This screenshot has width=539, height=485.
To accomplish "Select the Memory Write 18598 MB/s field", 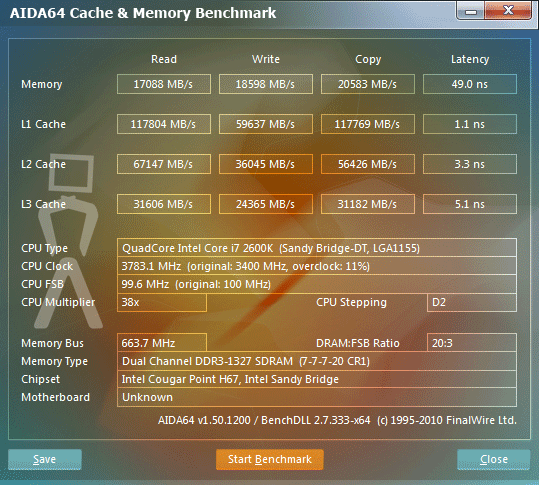I will pyautogui.click(x=266, y=84).
